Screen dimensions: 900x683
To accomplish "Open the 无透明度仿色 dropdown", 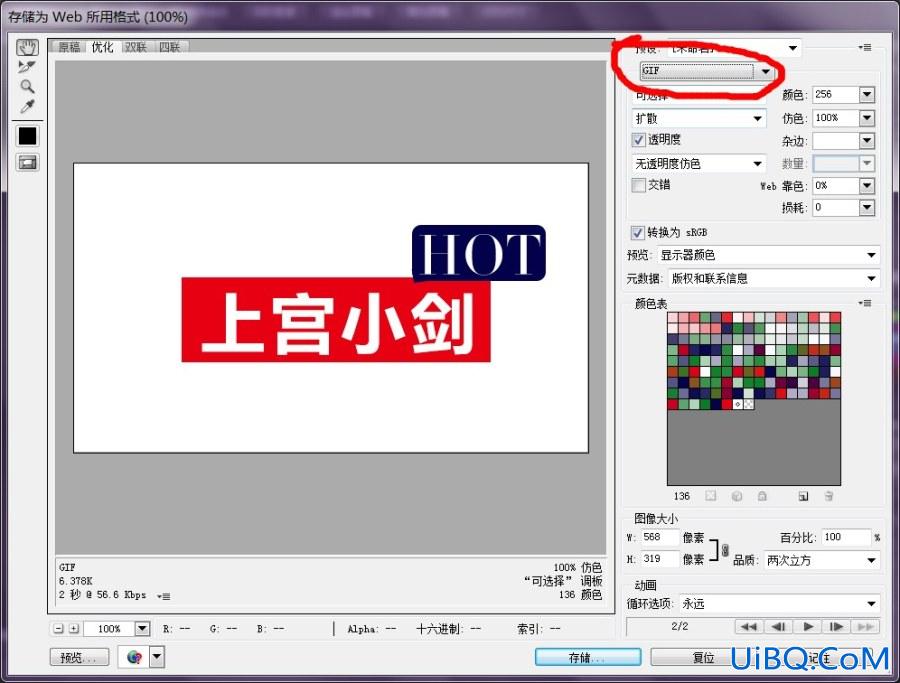I will coord(699,164).
